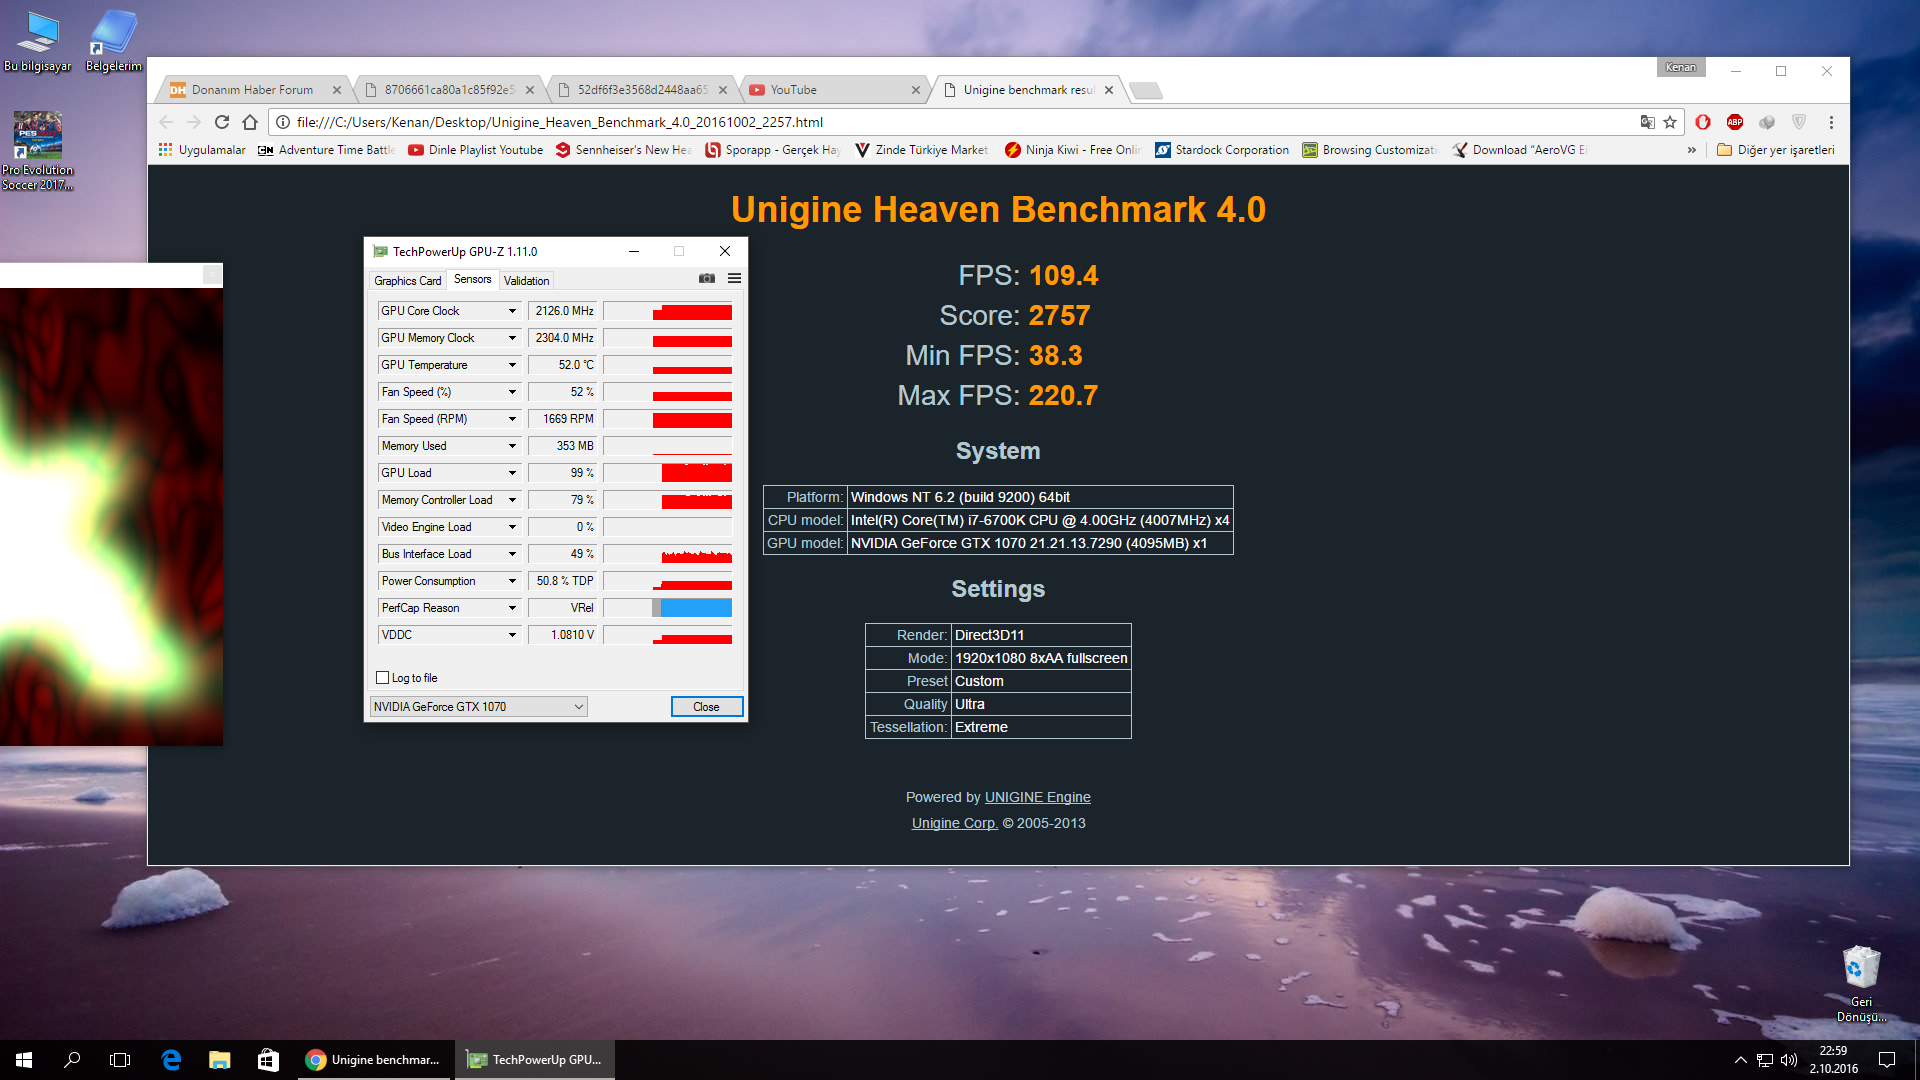Open Task View on the taskbar
This screenshot has height=1080, width=1920.
pyautogui.click(x=120, y=1060)
